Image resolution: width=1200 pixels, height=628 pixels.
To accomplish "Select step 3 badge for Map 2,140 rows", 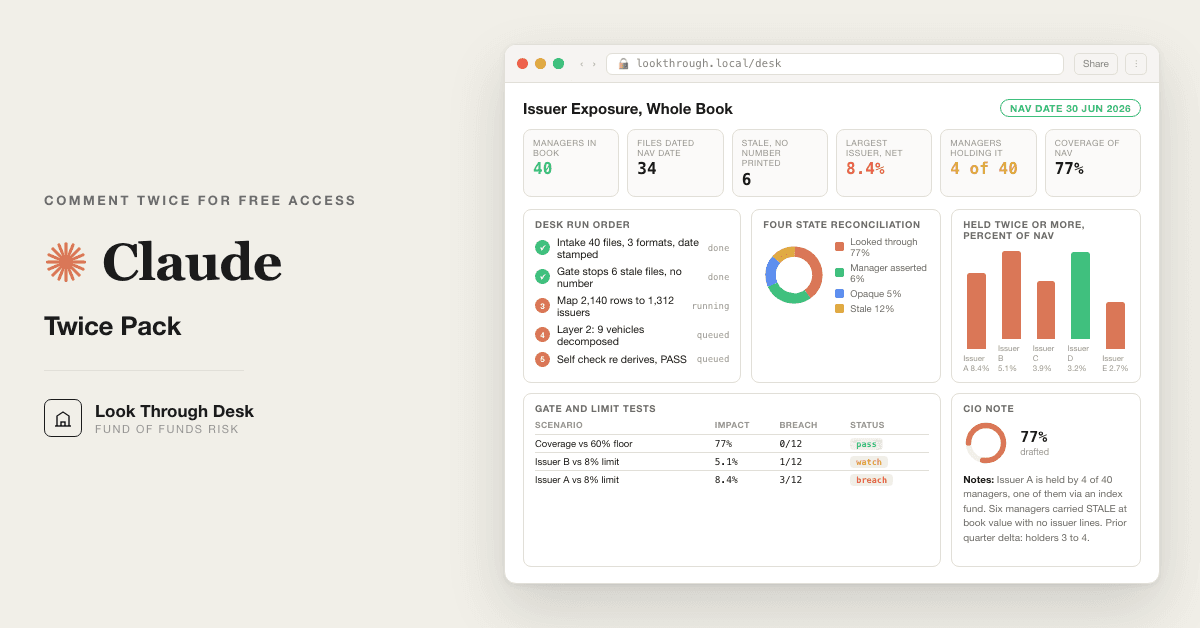I will coord(542,306).
